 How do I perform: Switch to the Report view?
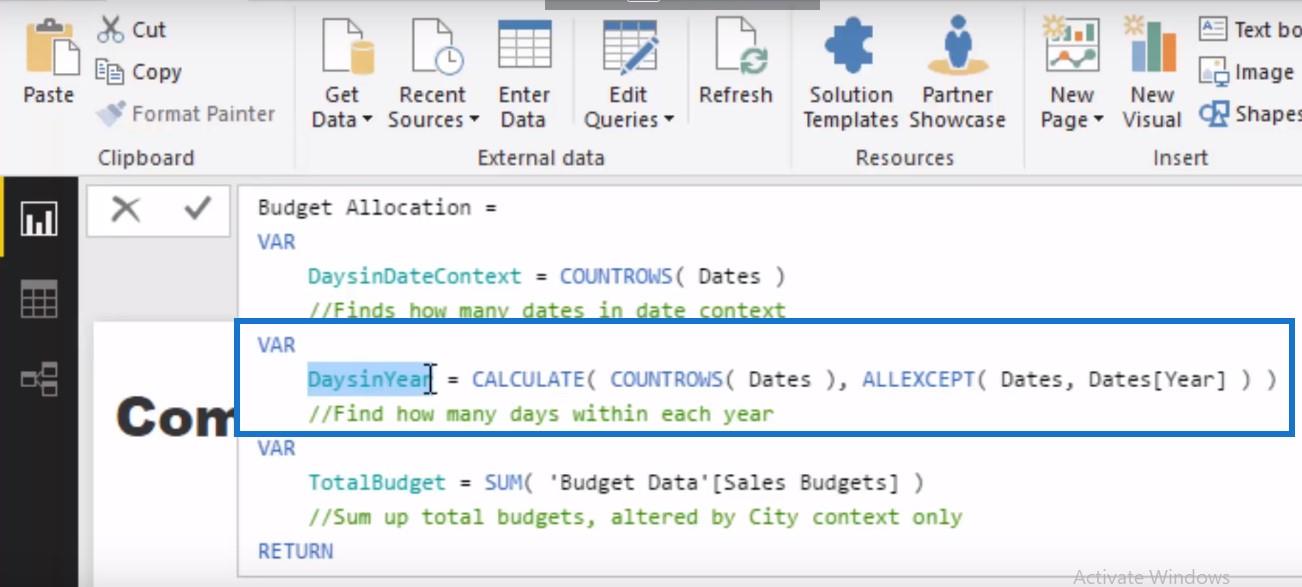pyautogui.click(x=40, y=220)
